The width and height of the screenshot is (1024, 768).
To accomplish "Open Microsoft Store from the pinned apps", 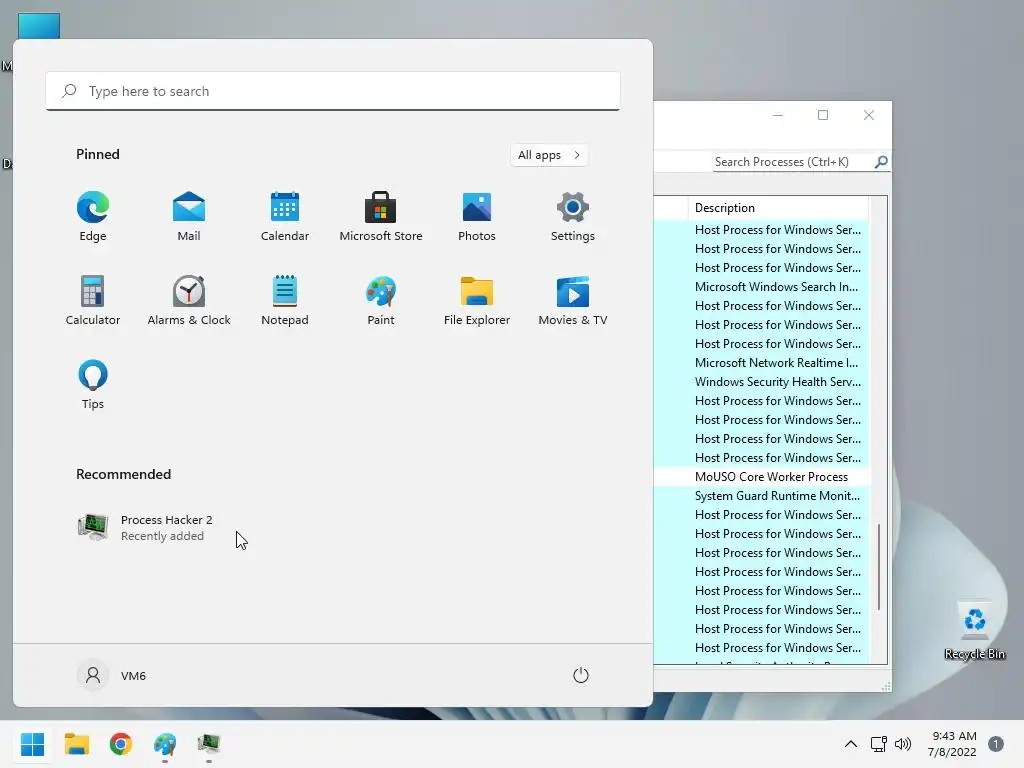I will (x=381, y=217).
